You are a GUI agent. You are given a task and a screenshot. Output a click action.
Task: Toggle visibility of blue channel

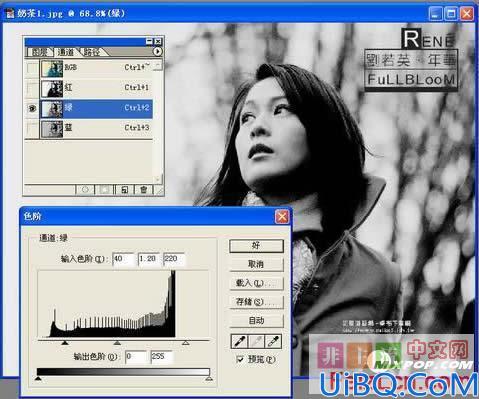point(32,129)
